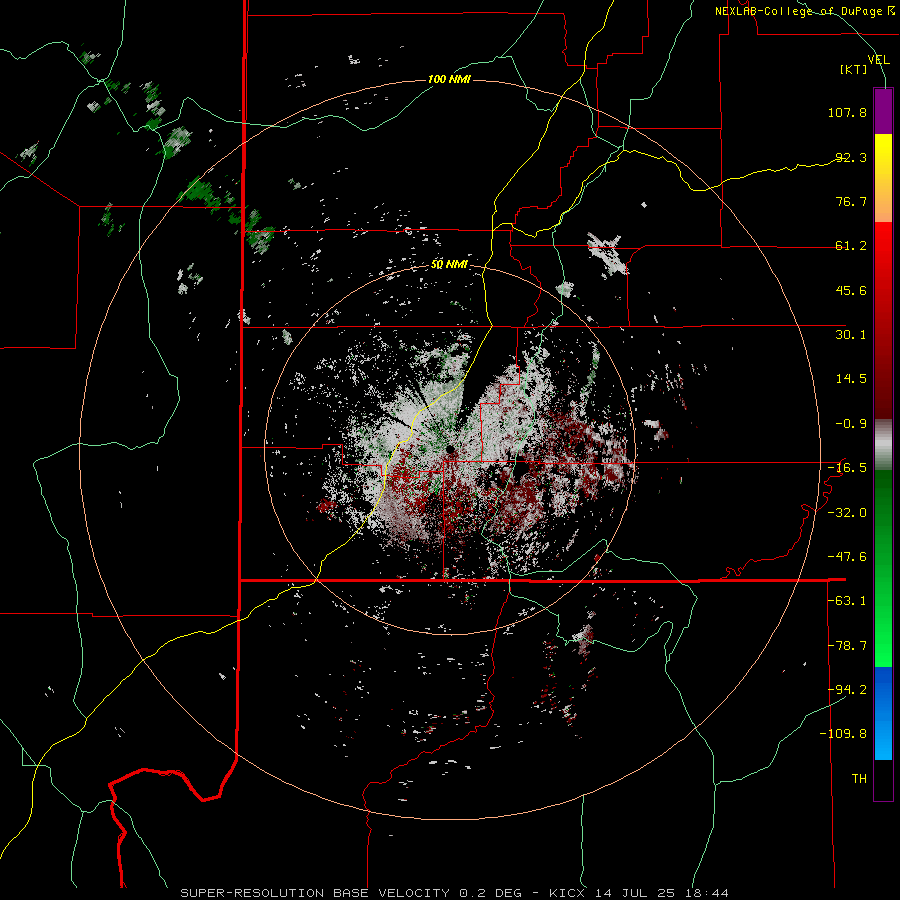Click the NEXLAB-College of DuPage label
900x900 pixels.
(805, 11)
